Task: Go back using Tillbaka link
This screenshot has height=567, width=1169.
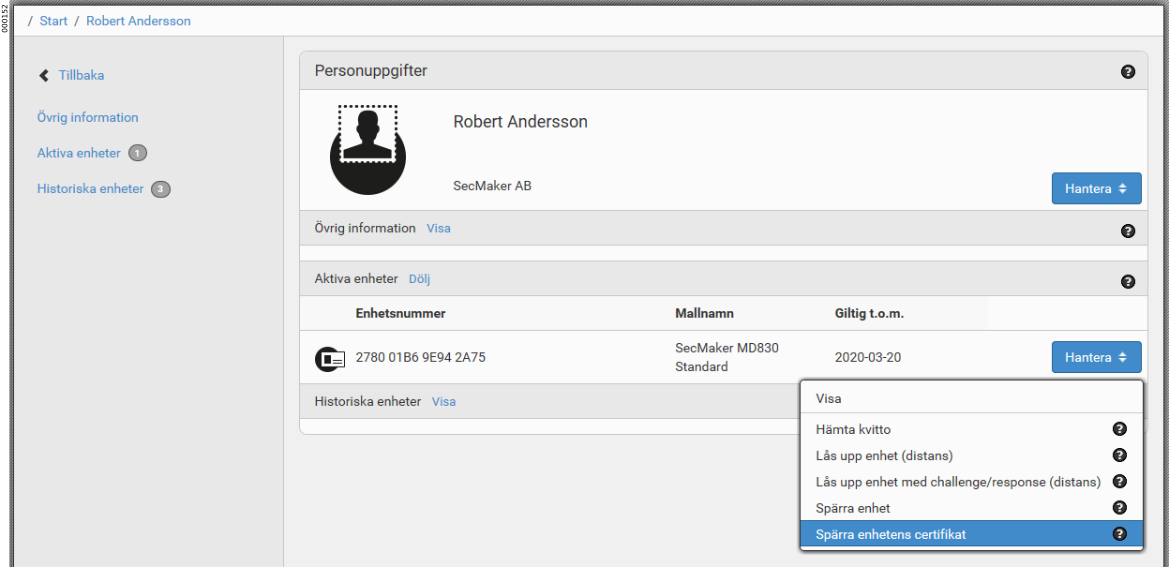Action: (80, 75)
